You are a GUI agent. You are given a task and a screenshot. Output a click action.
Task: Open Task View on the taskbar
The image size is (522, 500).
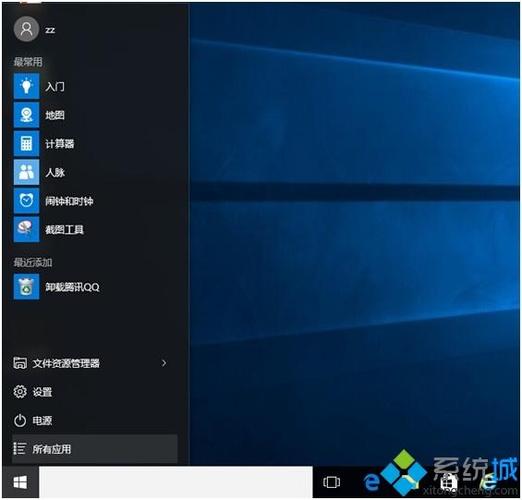click(x=331, y=482)
